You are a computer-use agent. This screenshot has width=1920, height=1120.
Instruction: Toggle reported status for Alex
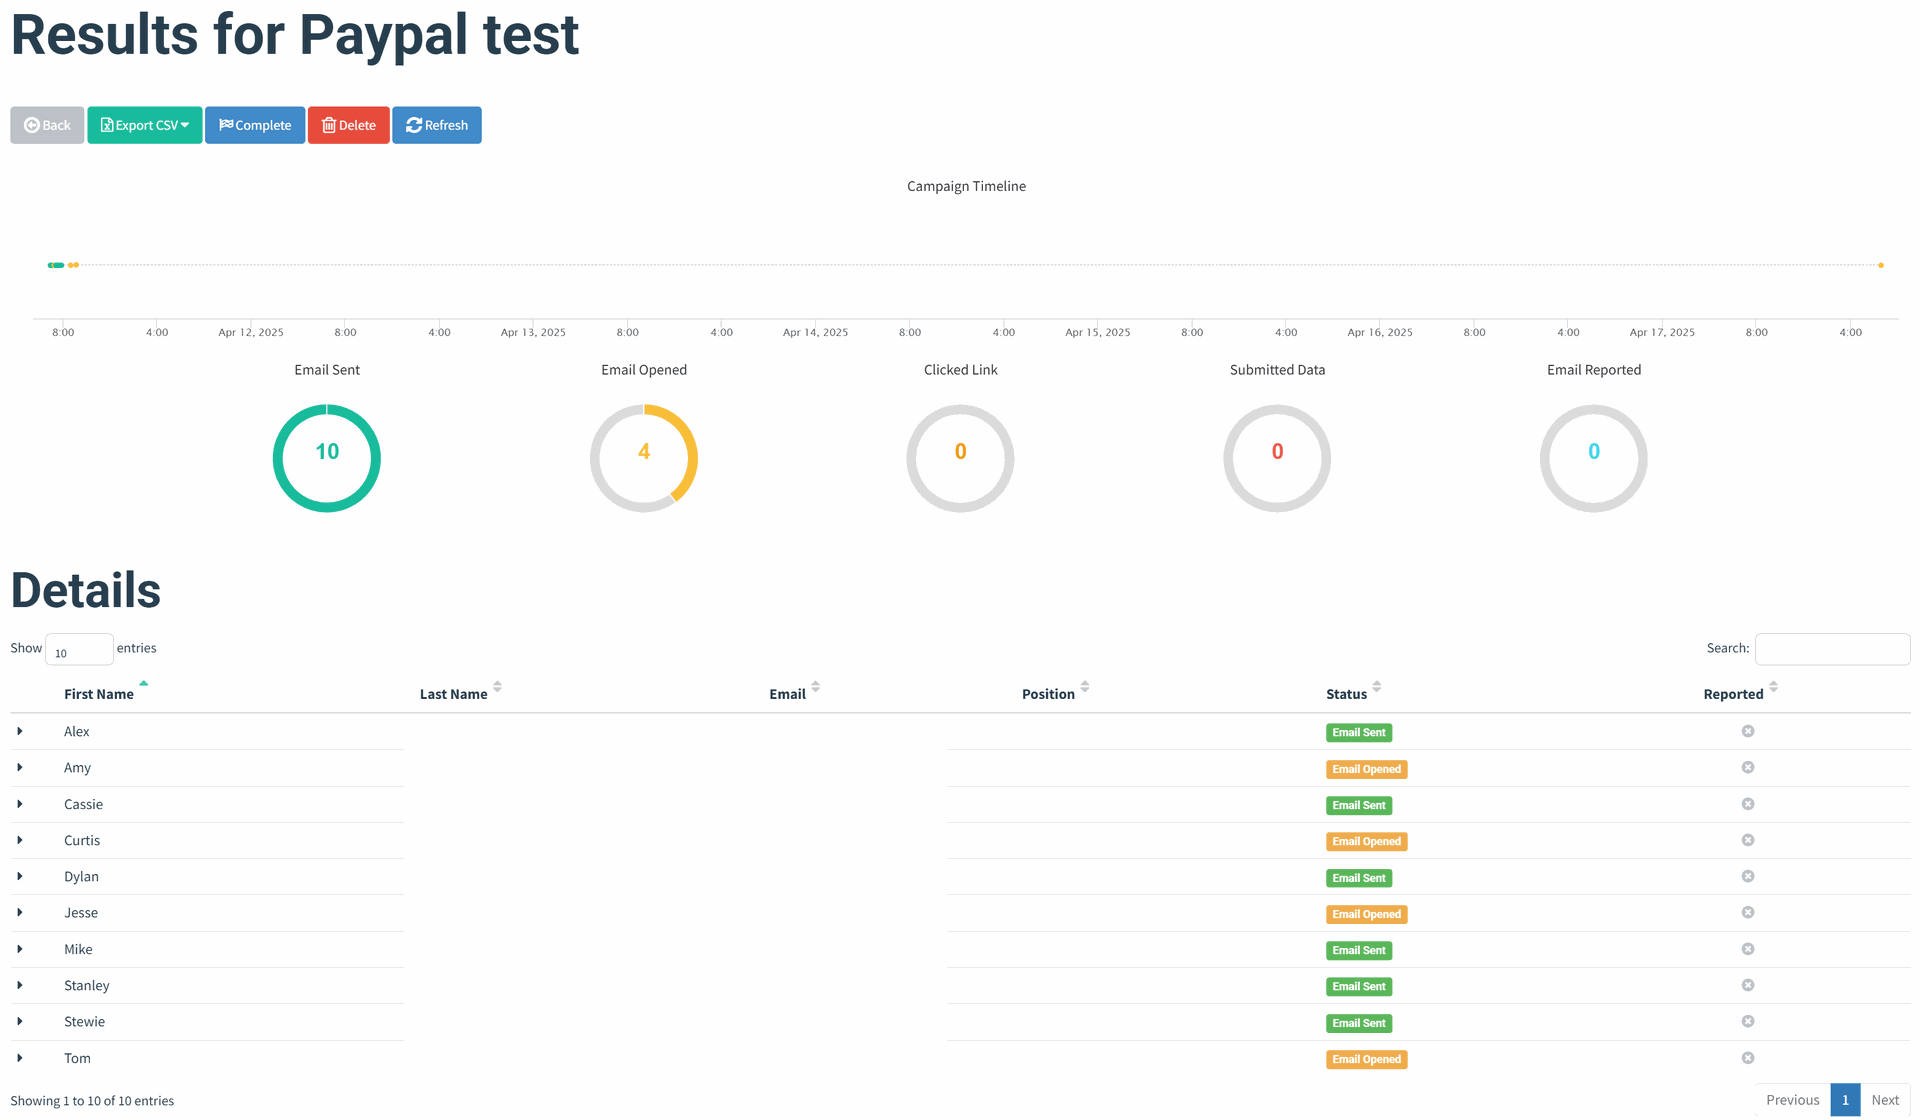[1747, 731]
